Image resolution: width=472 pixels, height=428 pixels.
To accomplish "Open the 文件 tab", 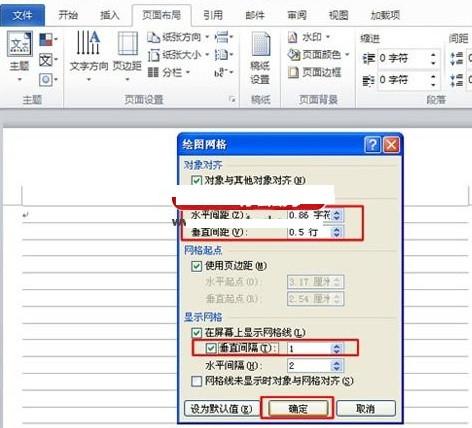I will click(22, 15).
